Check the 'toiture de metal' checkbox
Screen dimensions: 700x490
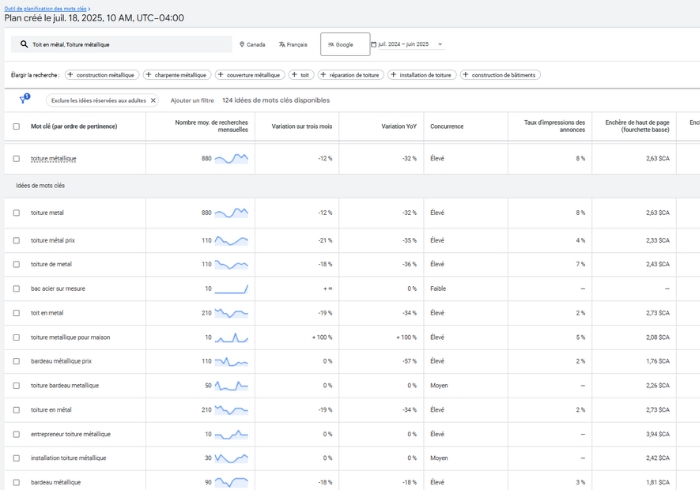[x=17, y=264]
